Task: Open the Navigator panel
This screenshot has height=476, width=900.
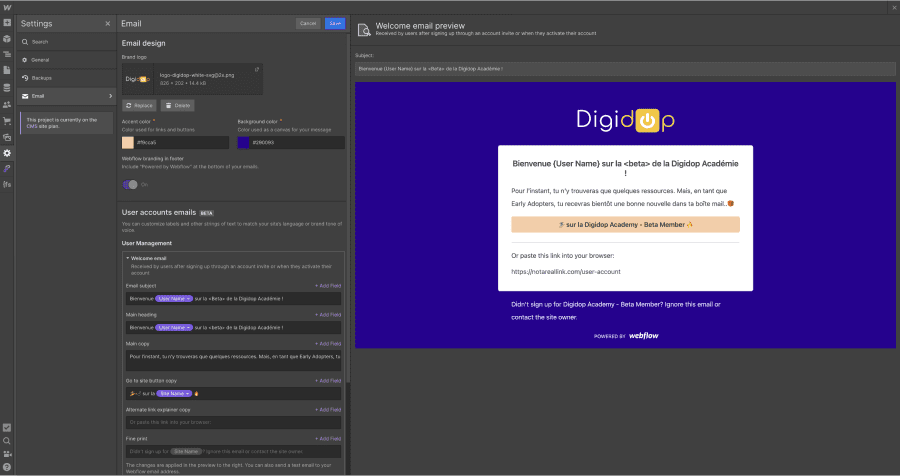Action: tap(7, 55)
